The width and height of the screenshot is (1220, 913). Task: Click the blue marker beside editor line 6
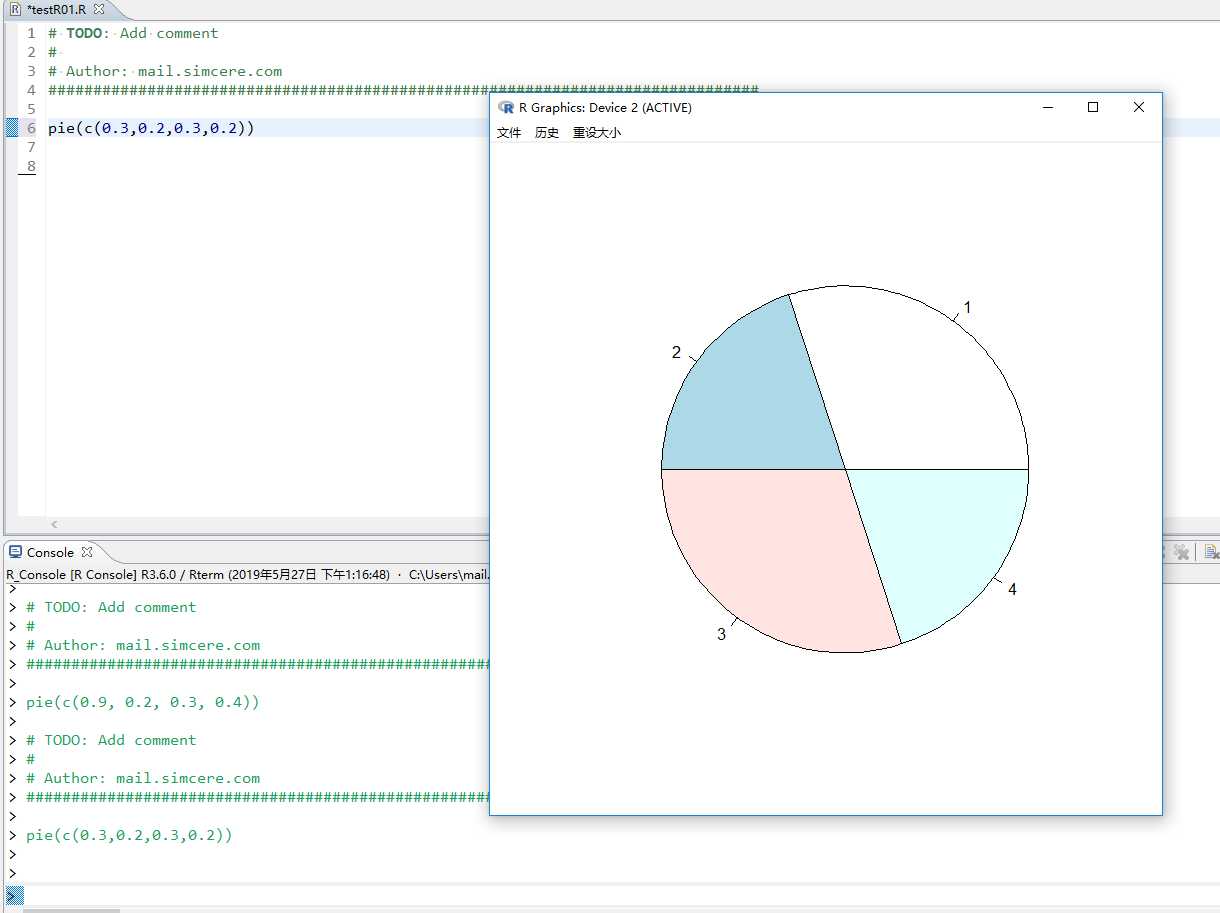11,128
